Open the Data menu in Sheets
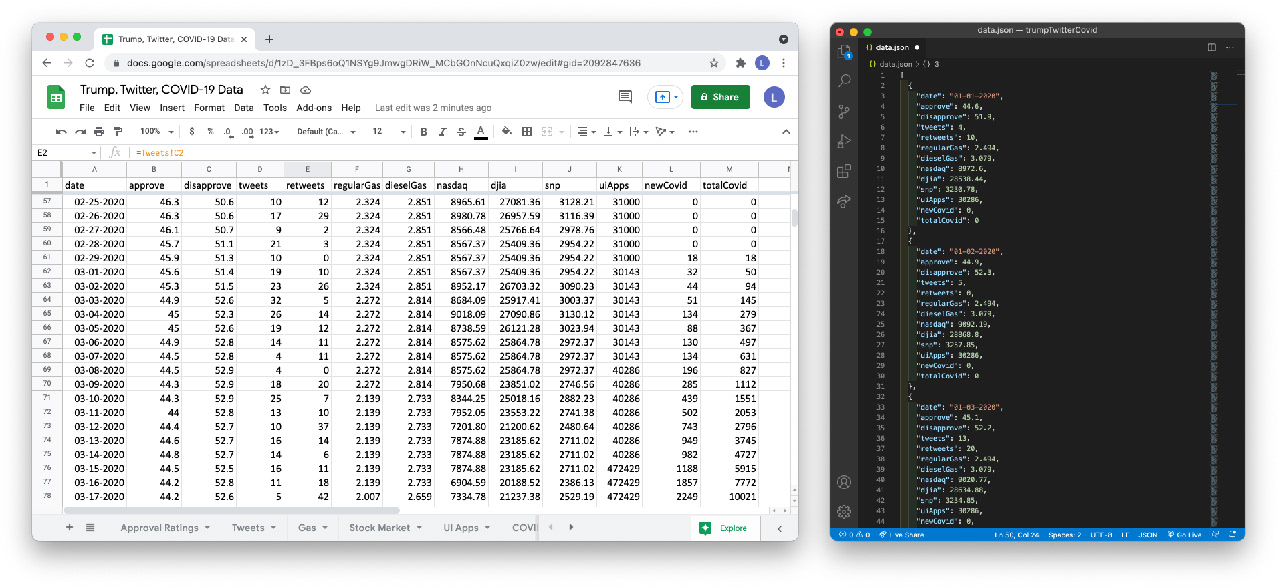Screen dimensions: 1278x588 [244, 108]
